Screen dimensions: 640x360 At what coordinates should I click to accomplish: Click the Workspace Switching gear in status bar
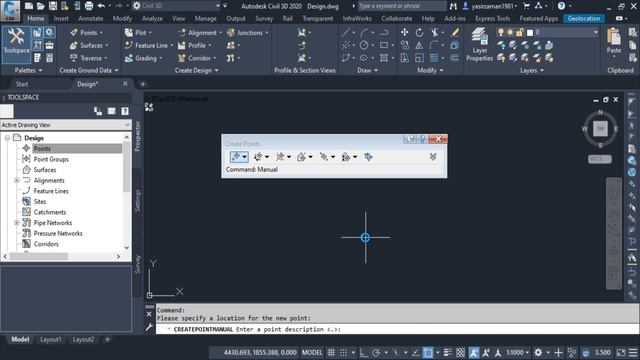click(x=538, y=352)
